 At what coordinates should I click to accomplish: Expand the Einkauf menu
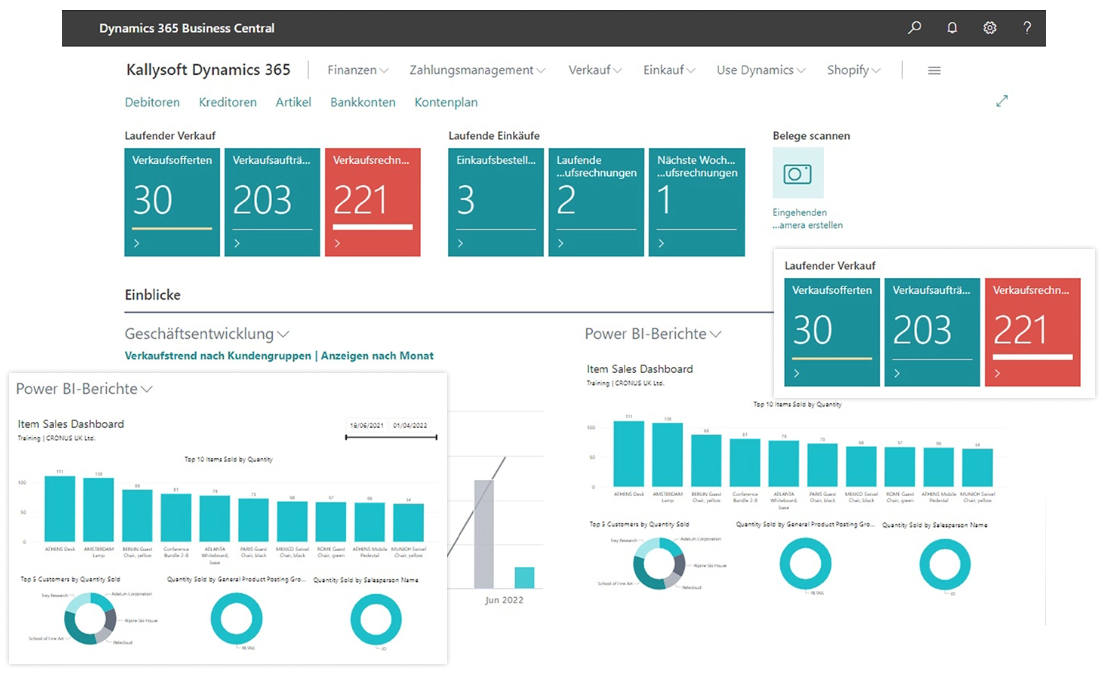point(669,70)
